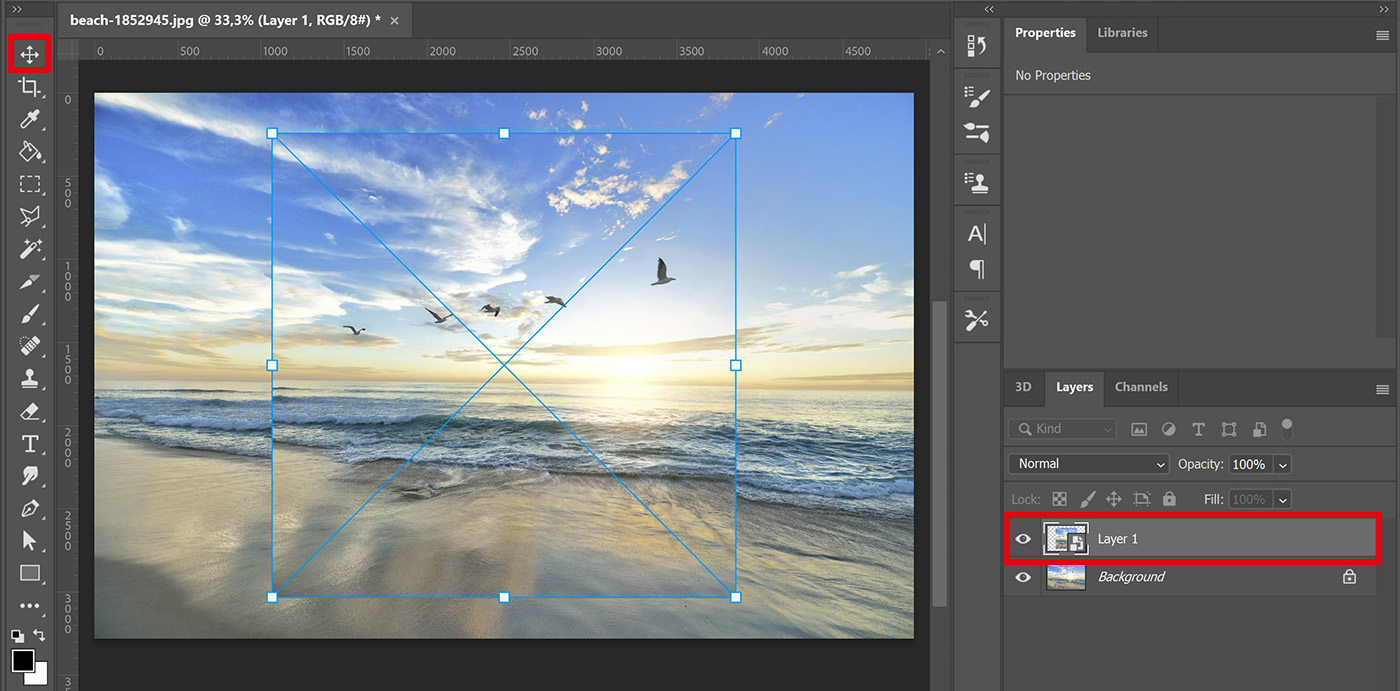Open the Paragraph panel

point(977,270)
